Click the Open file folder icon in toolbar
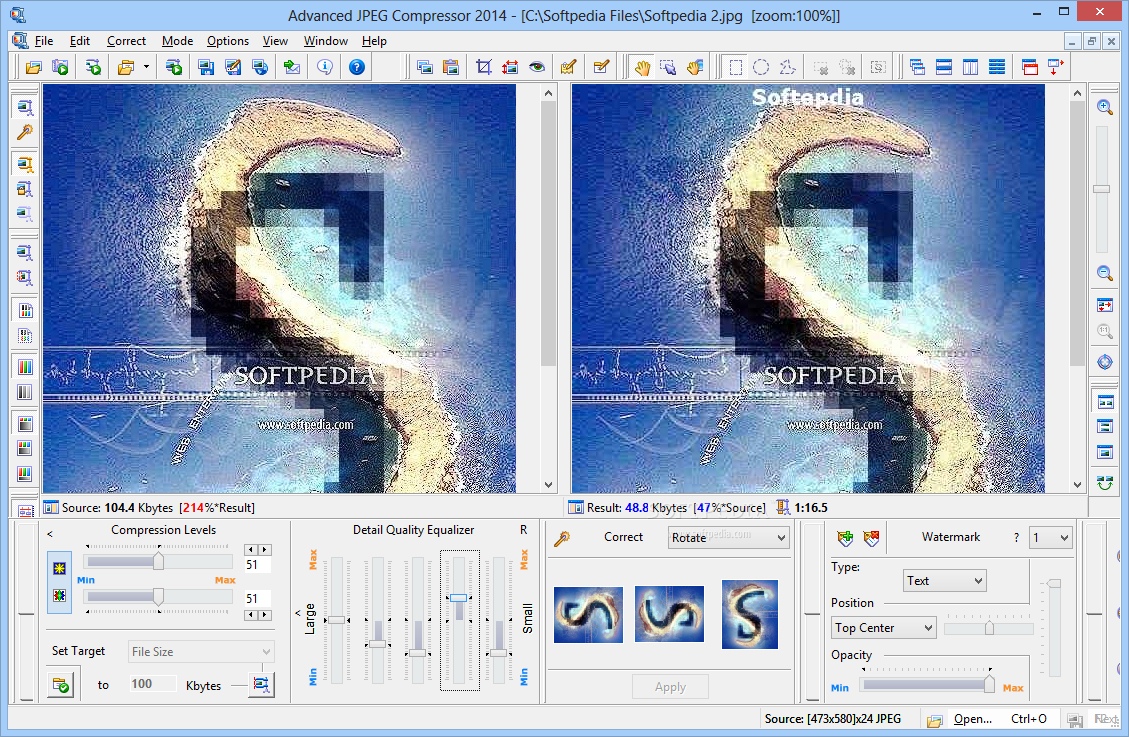The height and width of the screenshot is (737, 1129). tap(33, 68)
